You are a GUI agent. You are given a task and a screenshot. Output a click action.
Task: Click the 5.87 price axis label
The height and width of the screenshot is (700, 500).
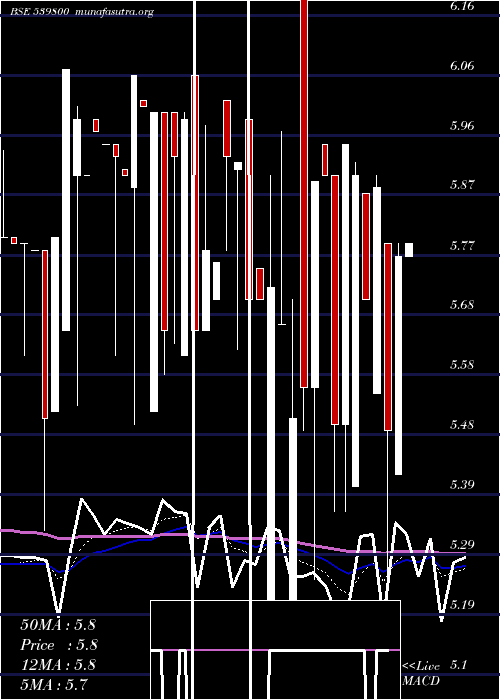point(462,185)
